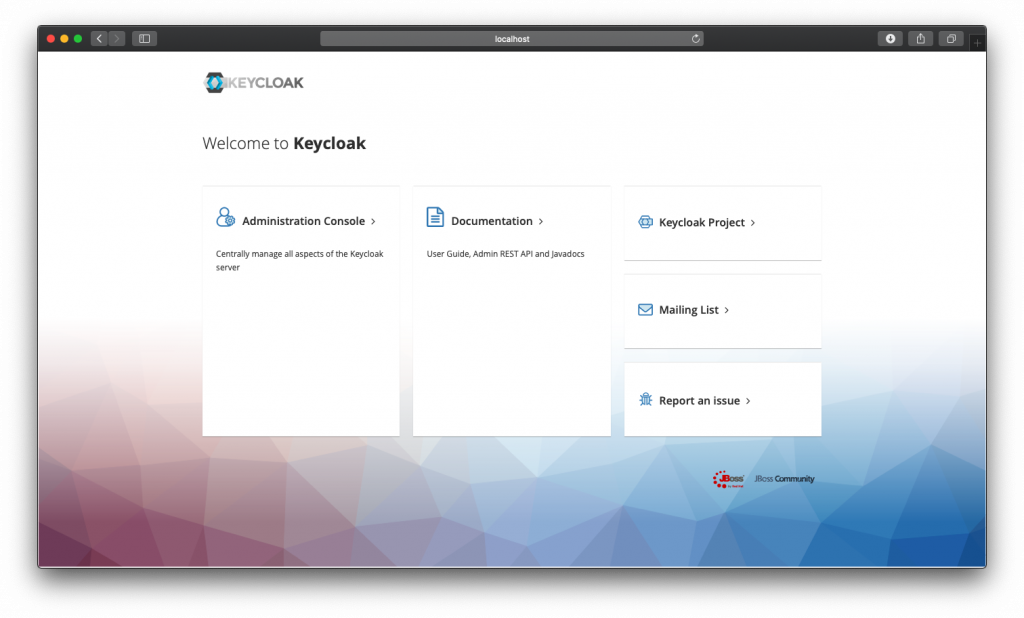Click the chevron next to Administration Console
This screenshot has height=618, width=1024.
tap(374, 221)
